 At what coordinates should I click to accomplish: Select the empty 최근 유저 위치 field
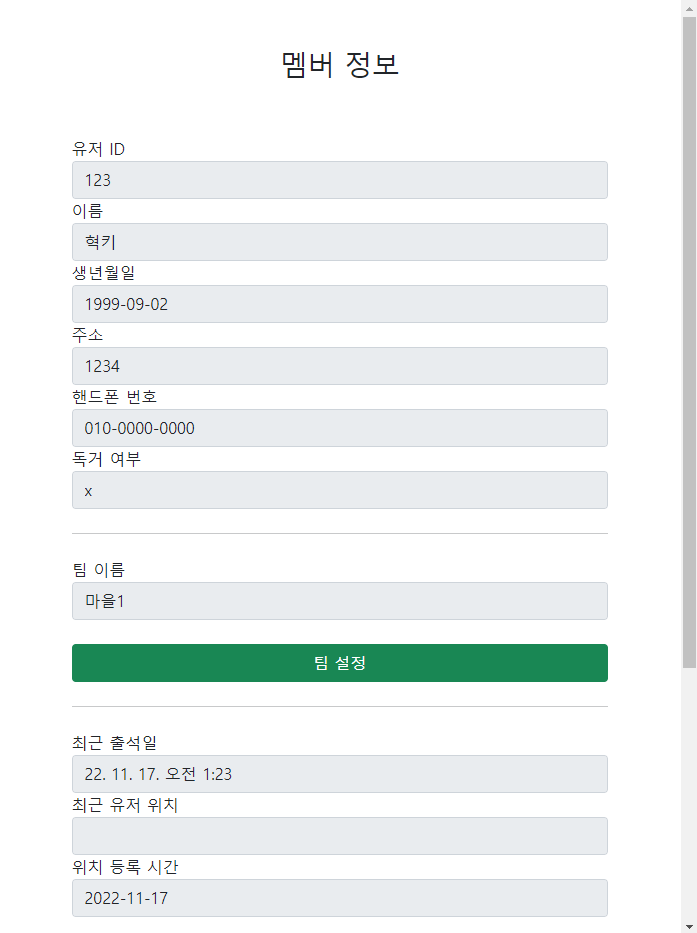click(x=339, y=836)
